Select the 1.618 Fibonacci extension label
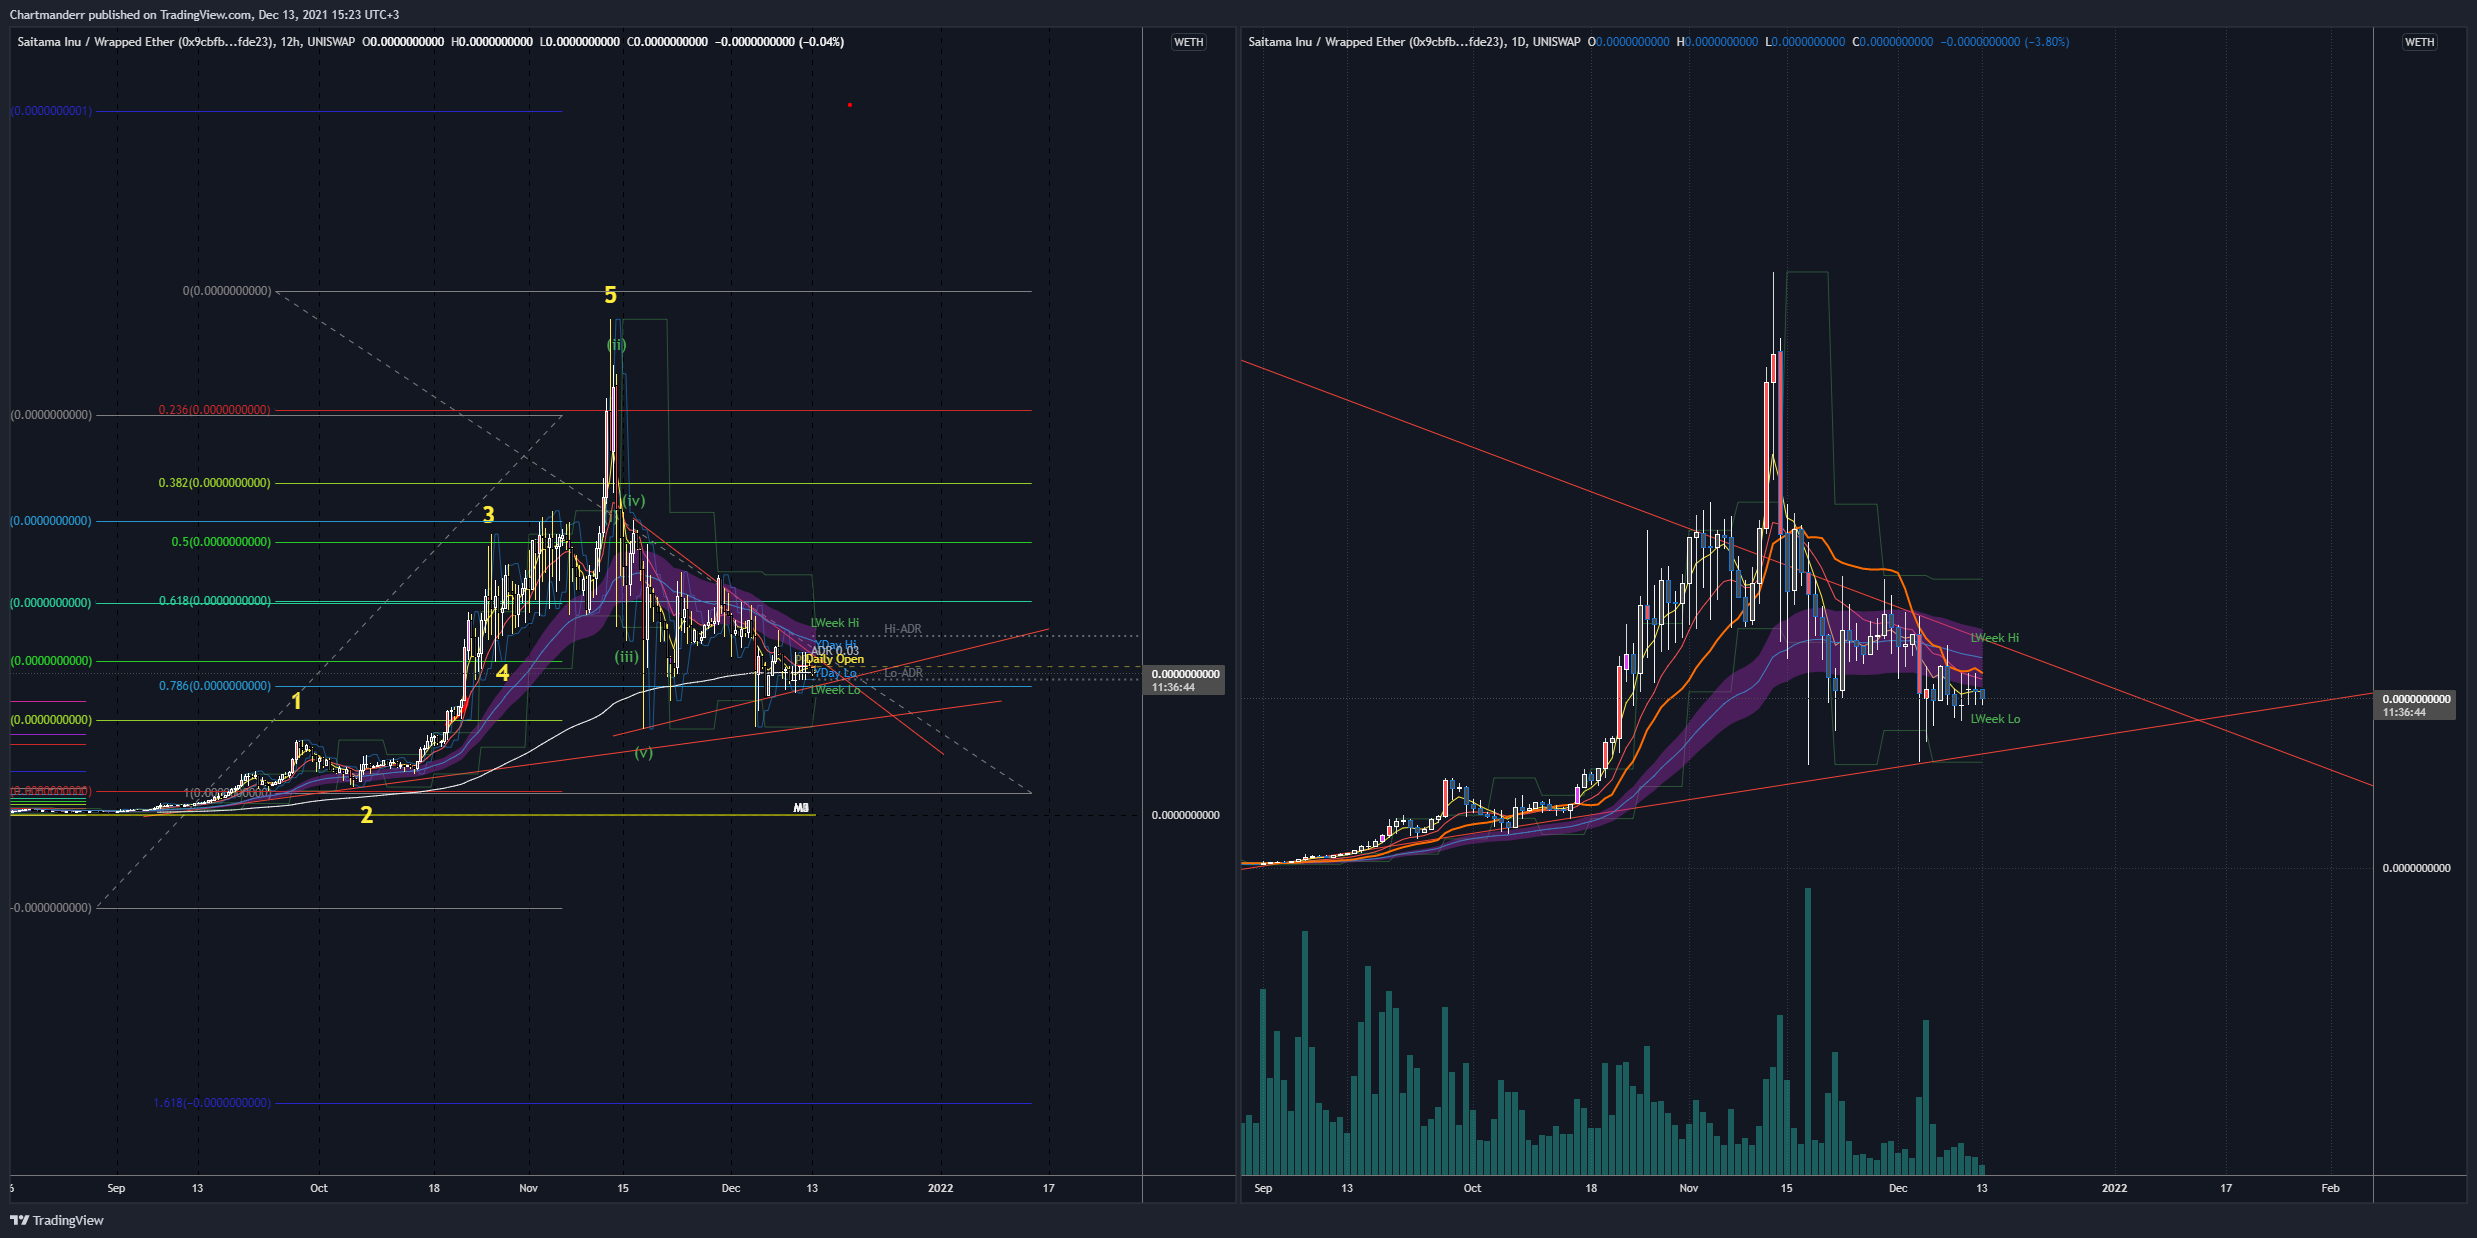 (212, 1103)
